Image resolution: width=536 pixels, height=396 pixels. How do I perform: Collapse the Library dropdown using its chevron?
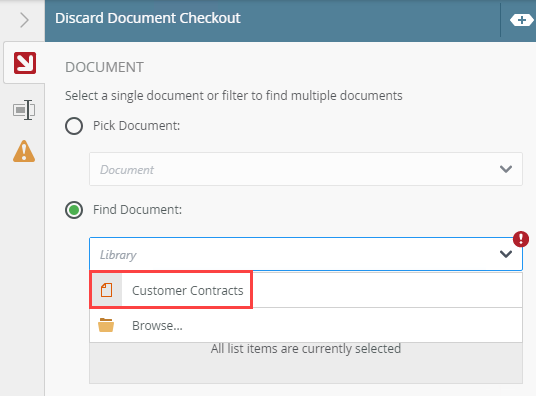(506, 254)
